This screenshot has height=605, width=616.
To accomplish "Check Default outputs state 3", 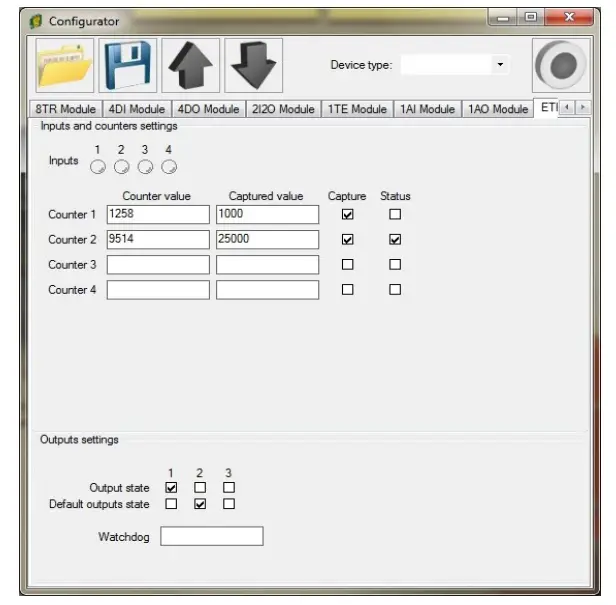I will (x=229, y=504).
